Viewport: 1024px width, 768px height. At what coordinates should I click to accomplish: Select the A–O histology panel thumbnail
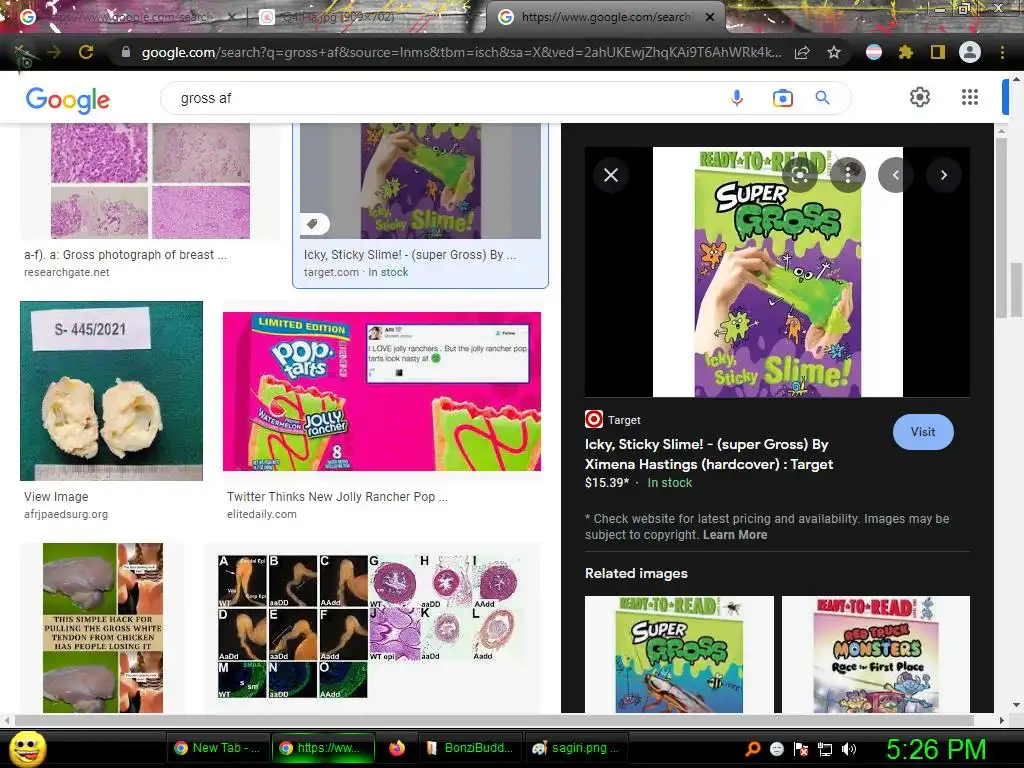[372, 627]
